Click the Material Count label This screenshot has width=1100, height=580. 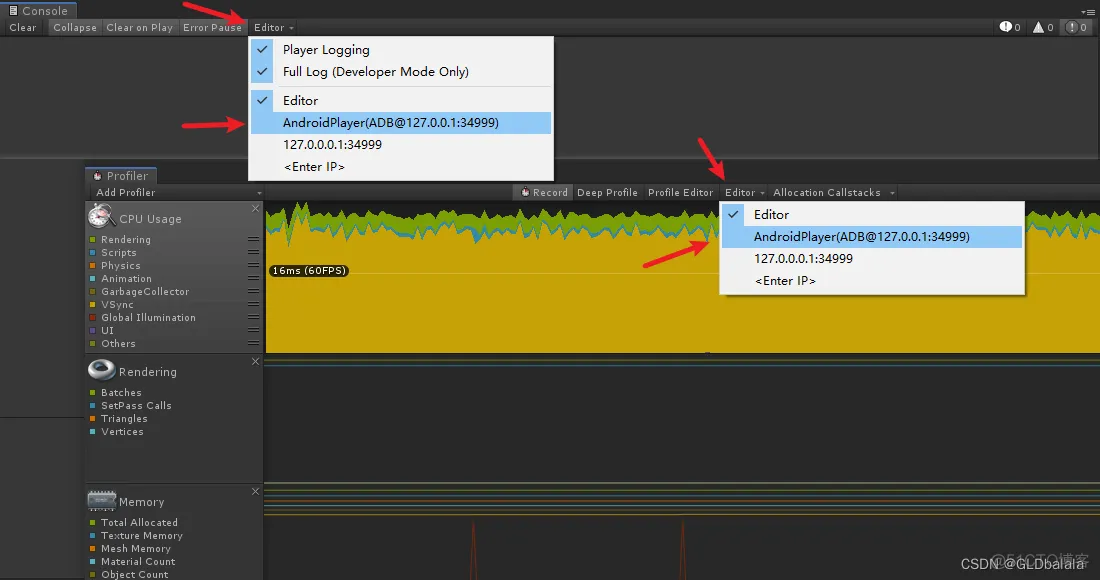pos(138,561)
